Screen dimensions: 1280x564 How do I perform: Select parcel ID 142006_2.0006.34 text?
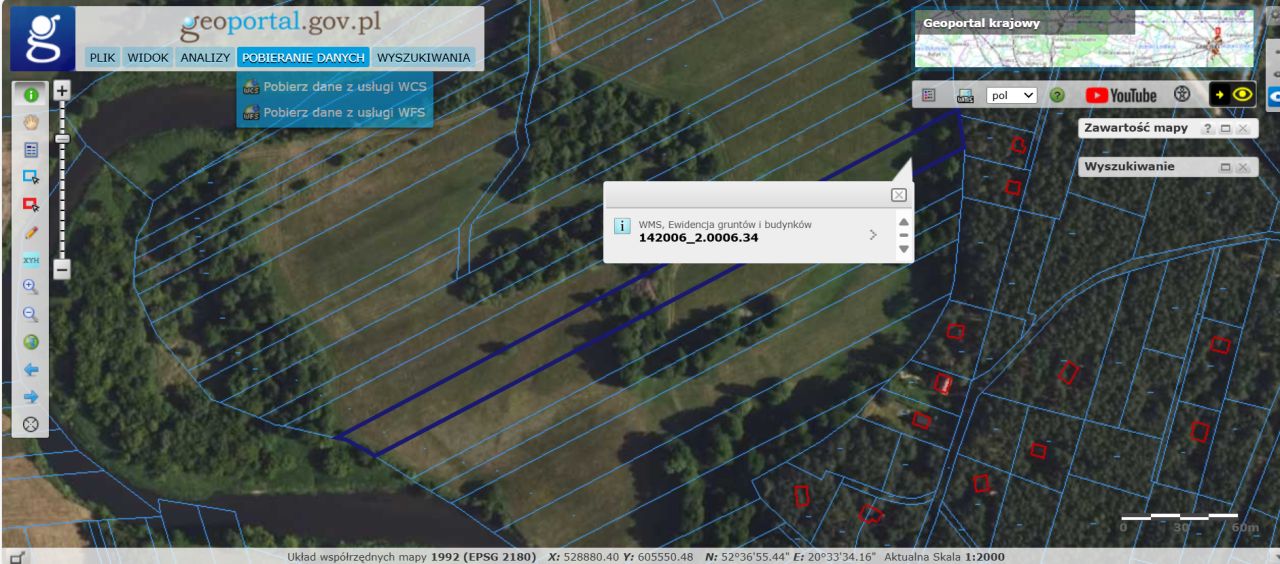(698, 238)
